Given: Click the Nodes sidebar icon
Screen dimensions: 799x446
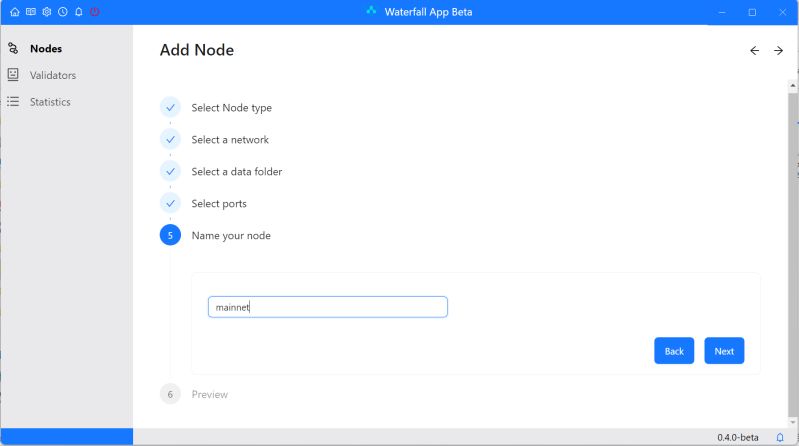Looking at the screenshot, I should coord(13,48).
